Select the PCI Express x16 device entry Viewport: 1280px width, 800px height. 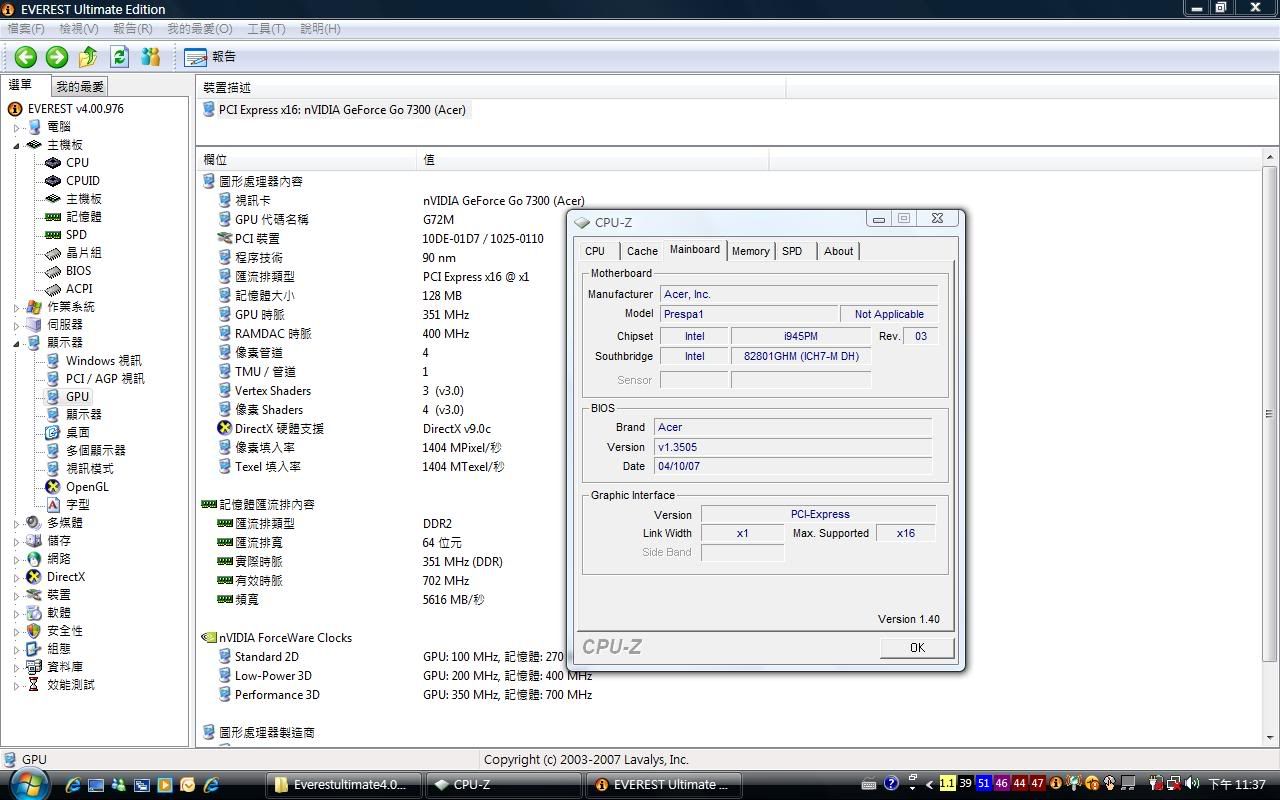(x=335, y=109)
